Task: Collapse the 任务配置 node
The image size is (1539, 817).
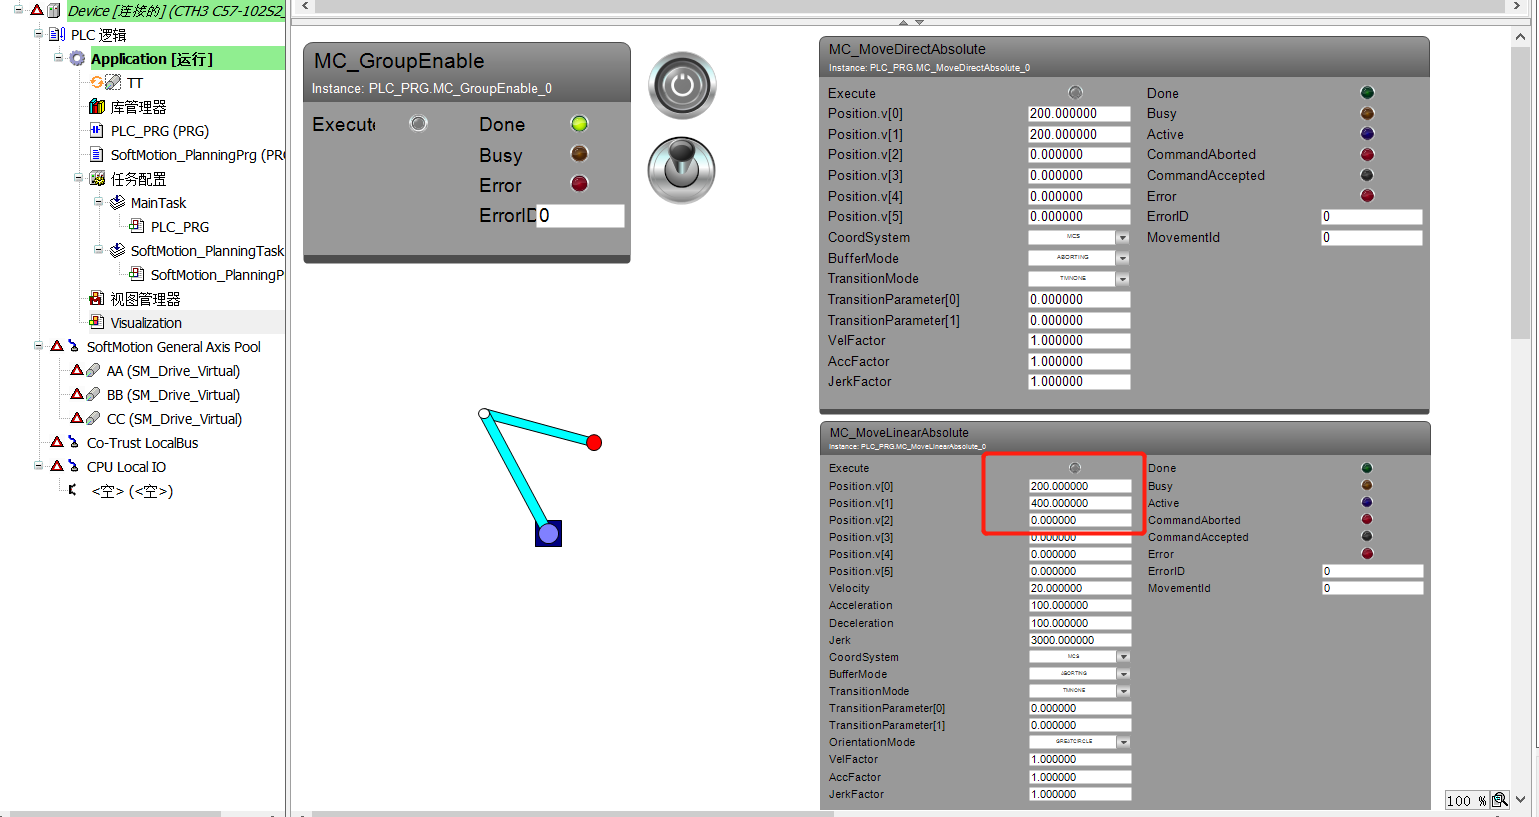Action: coord(78,178)
